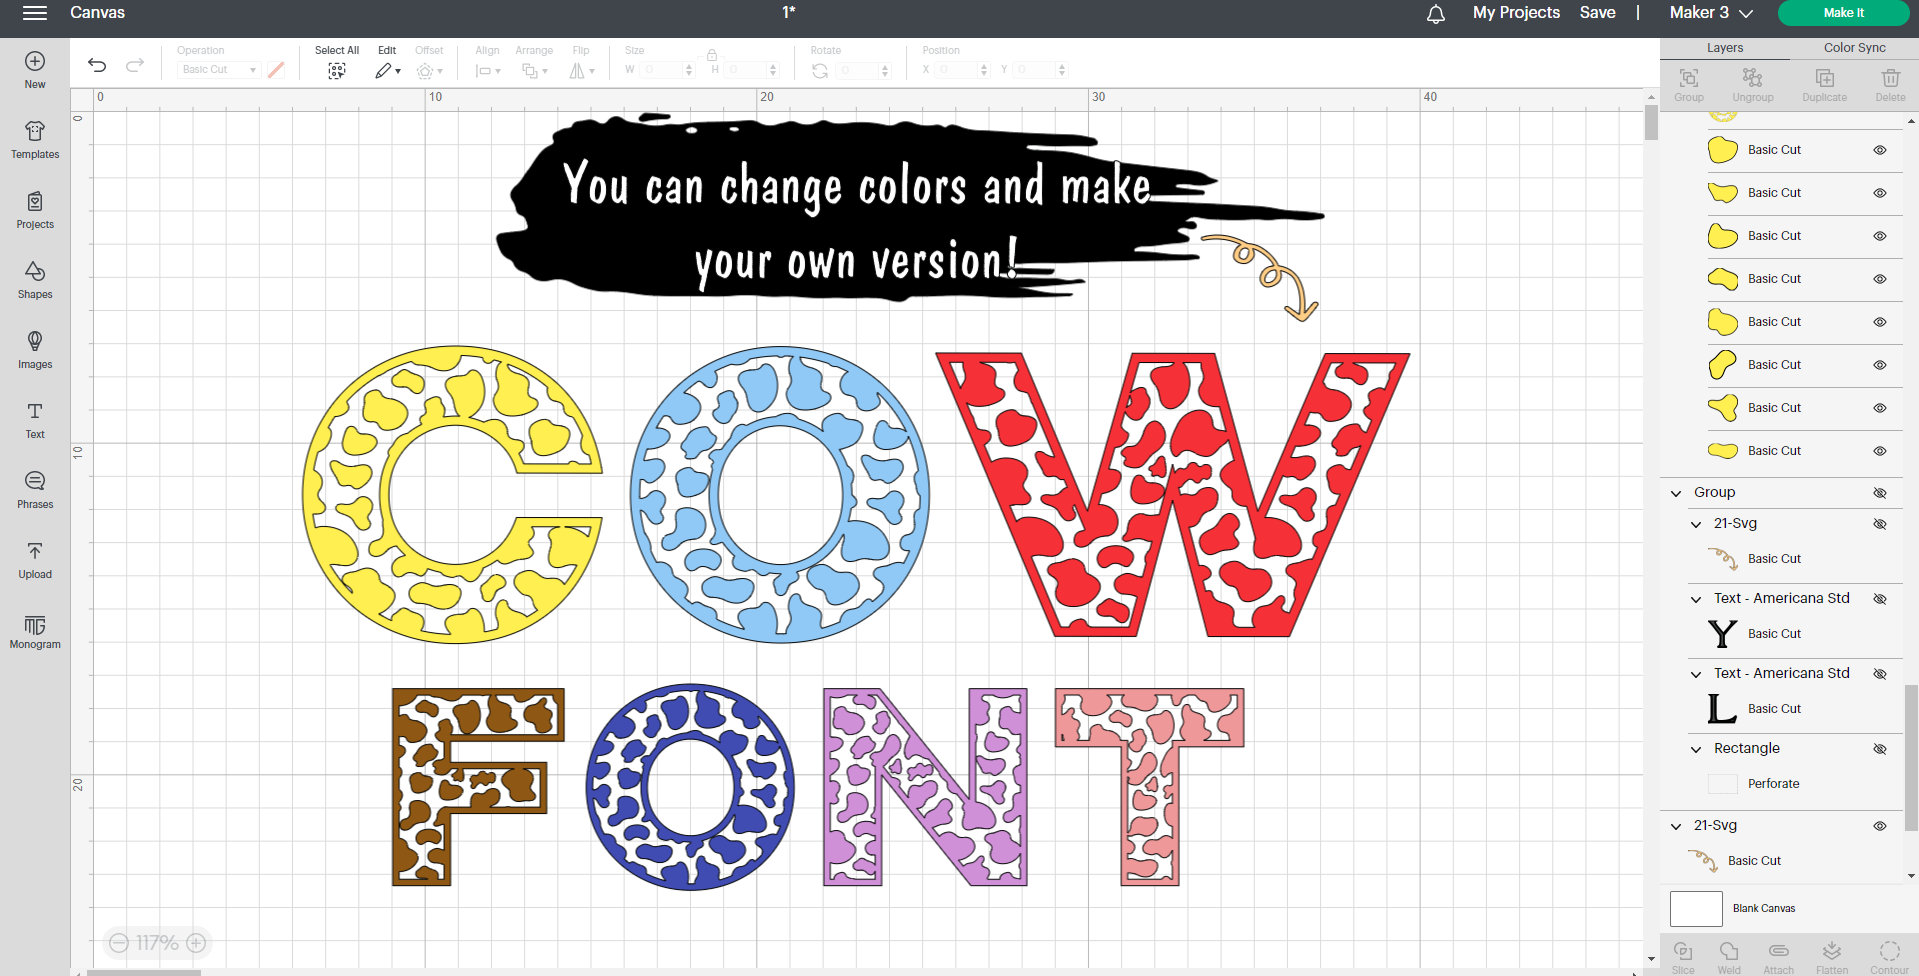Image resolution: width=1919 pixels, height=976 pixels.
Task: Select the Attach tool
Action: tap(1778, 952)
